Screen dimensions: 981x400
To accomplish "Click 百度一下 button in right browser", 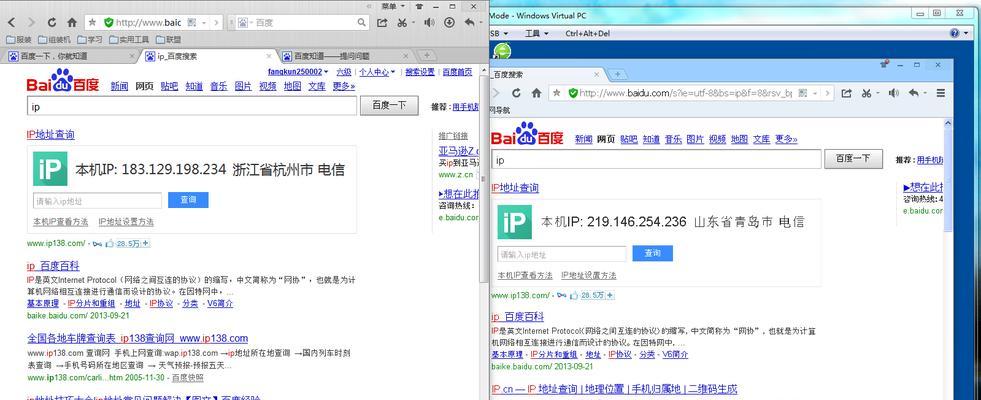I will [x=853, y=159].
